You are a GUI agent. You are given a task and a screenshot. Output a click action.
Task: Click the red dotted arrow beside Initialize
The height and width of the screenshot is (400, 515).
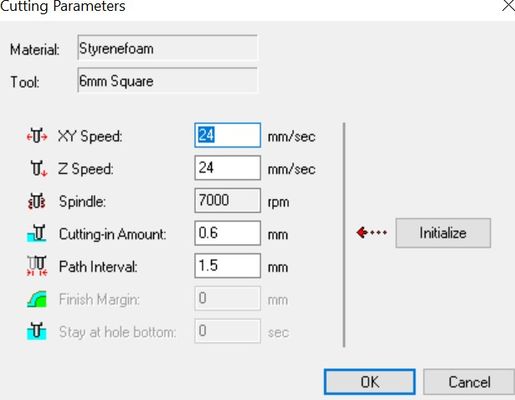pos(372,232)
